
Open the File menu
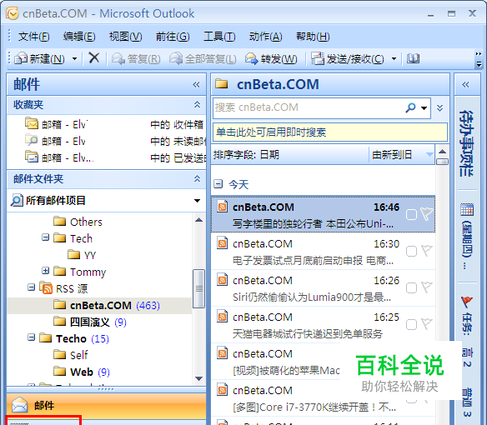33,36
